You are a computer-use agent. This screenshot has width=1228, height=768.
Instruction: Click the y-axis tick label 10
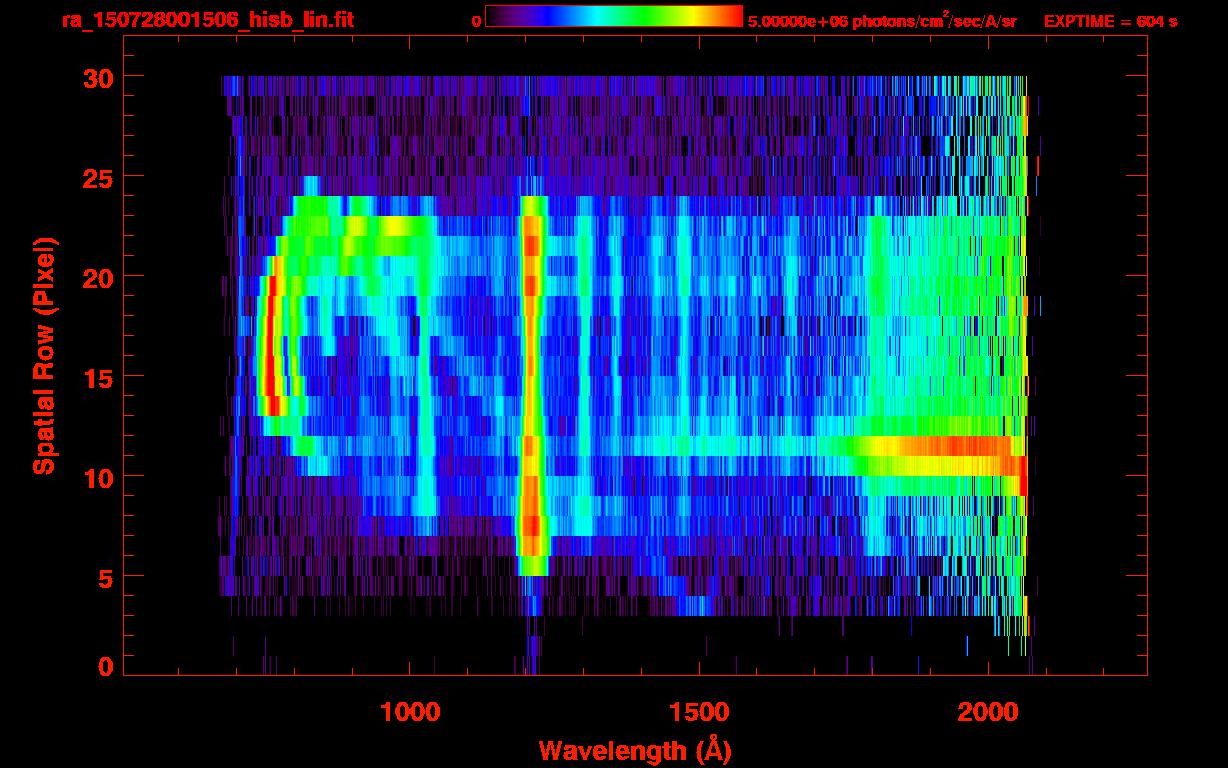click(x=98, y=477)
